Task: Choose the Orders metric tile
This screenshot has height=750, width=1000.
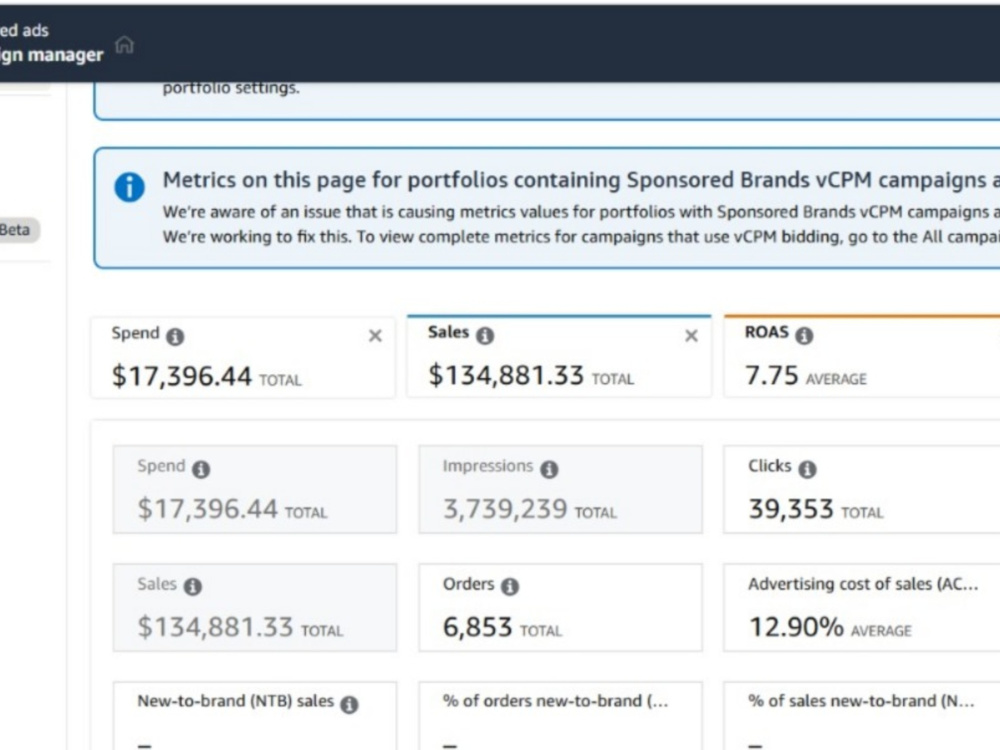Action: (x=561, y=607)
